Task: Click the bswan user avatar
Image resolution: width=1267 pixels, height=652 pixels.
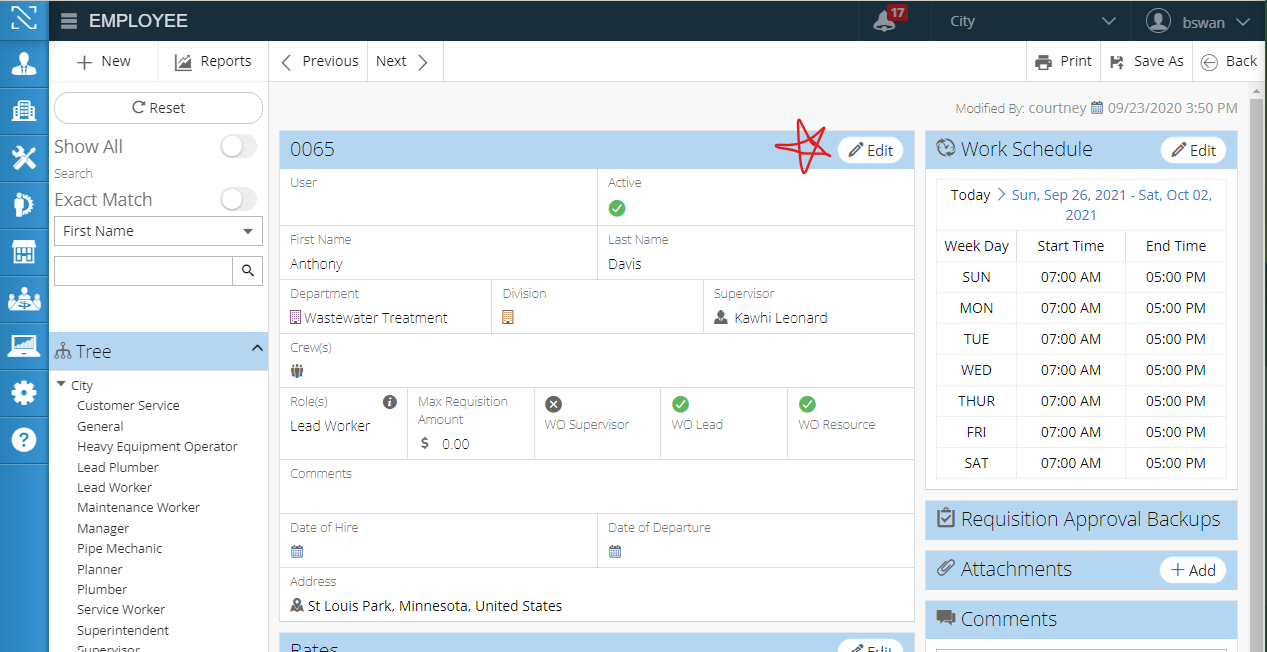Action: pyautogui.click(x=1158, y=21)
